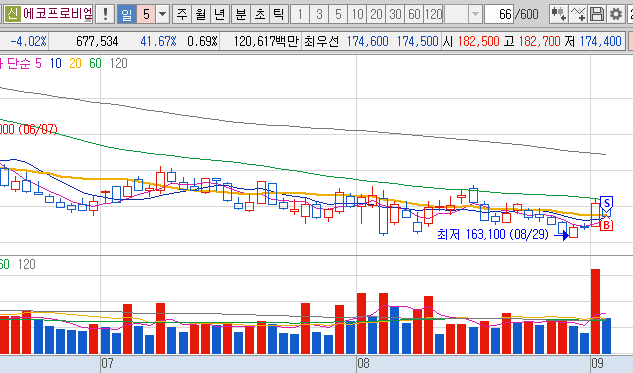Click the floppy disk save icon

(x=597, y=15)
